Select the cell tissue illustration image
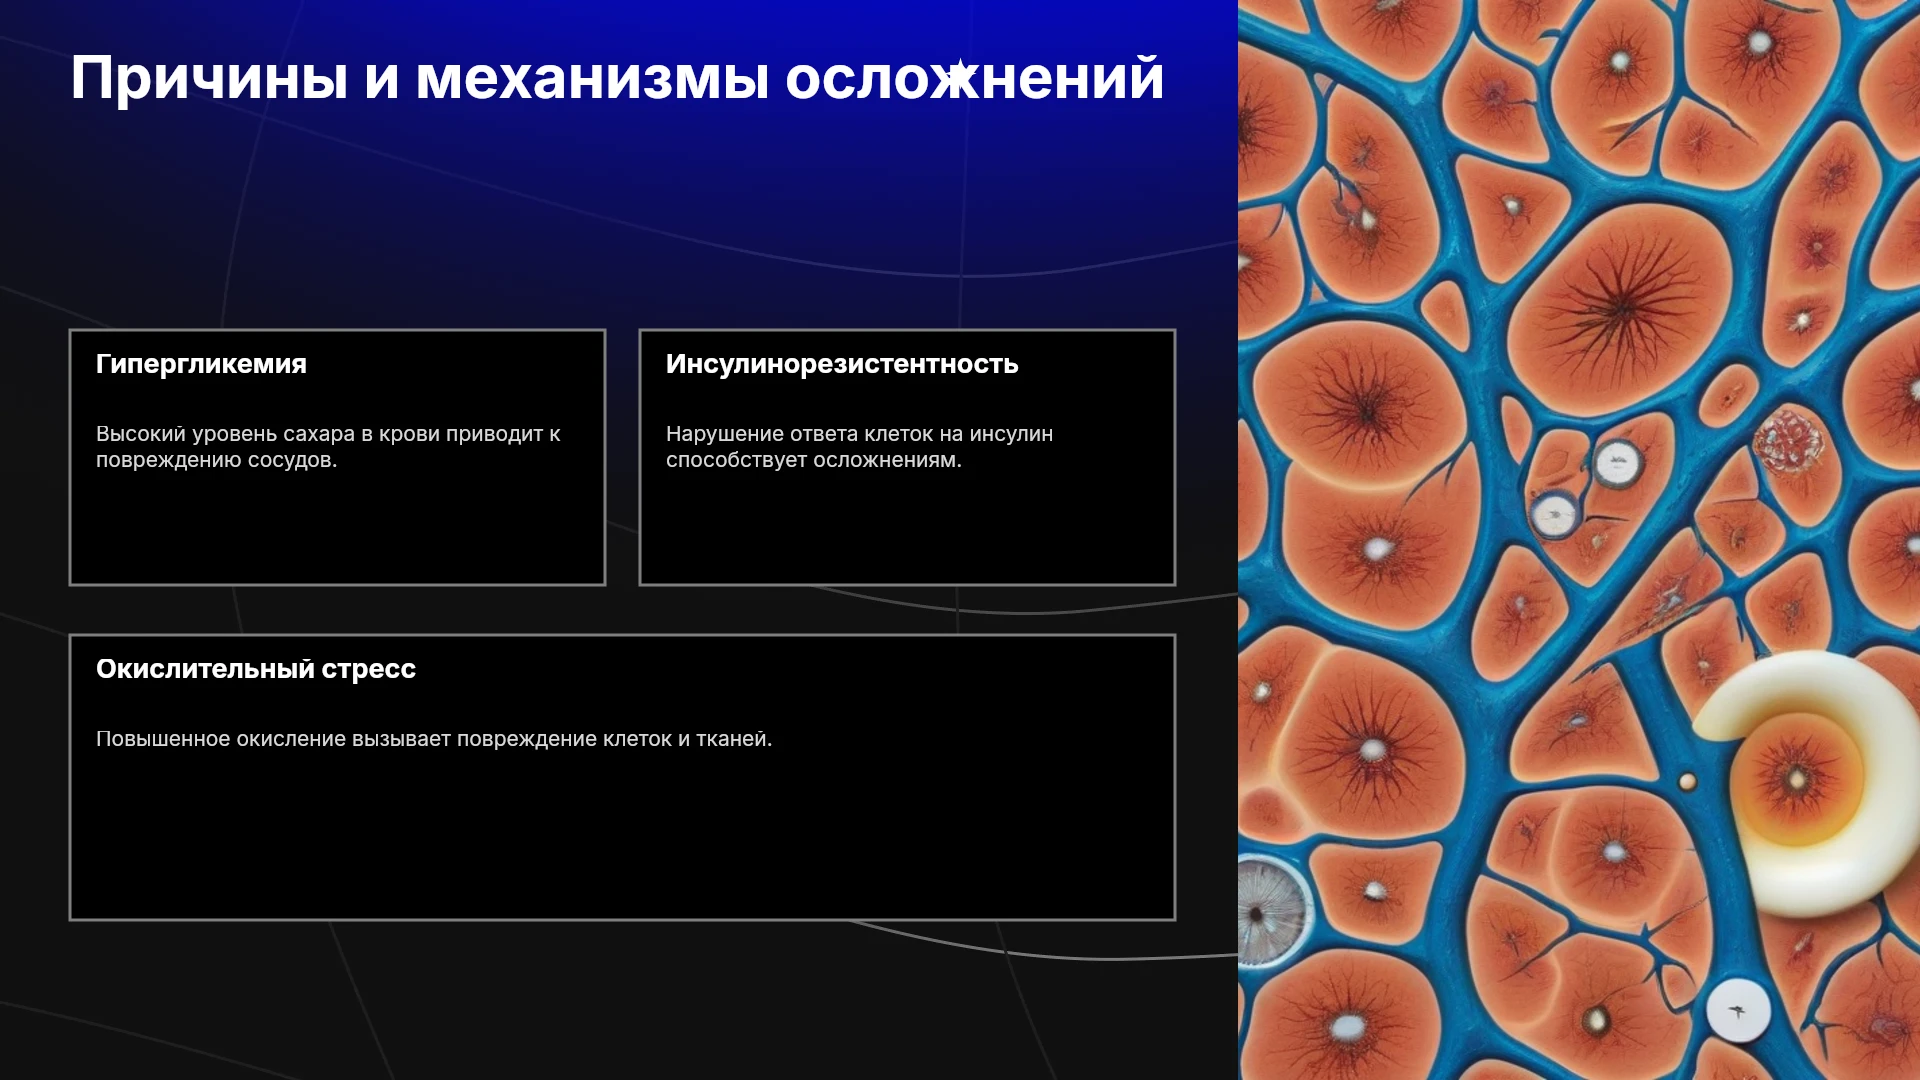1920x1080 pixels. click(x=1579, y=540)
